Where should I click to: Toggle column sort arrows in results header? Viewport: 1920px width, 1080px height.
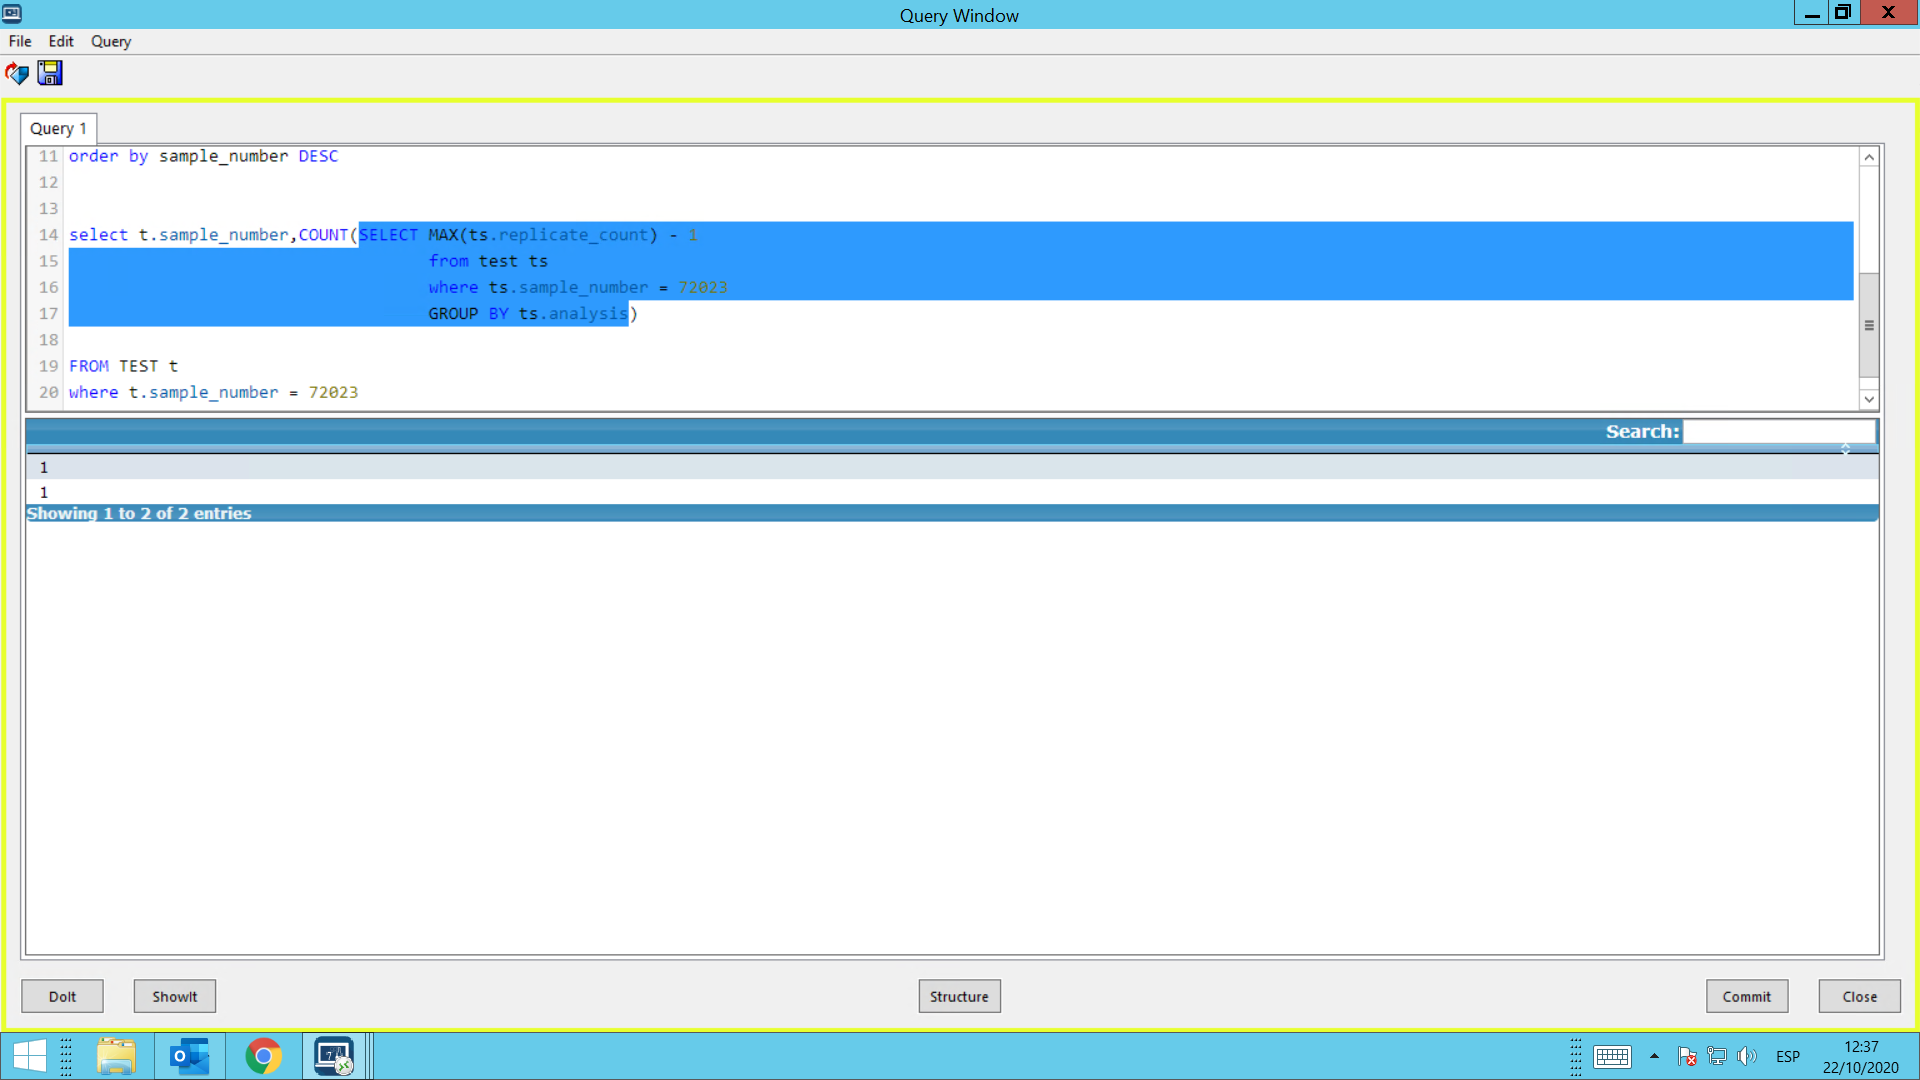1845,449
